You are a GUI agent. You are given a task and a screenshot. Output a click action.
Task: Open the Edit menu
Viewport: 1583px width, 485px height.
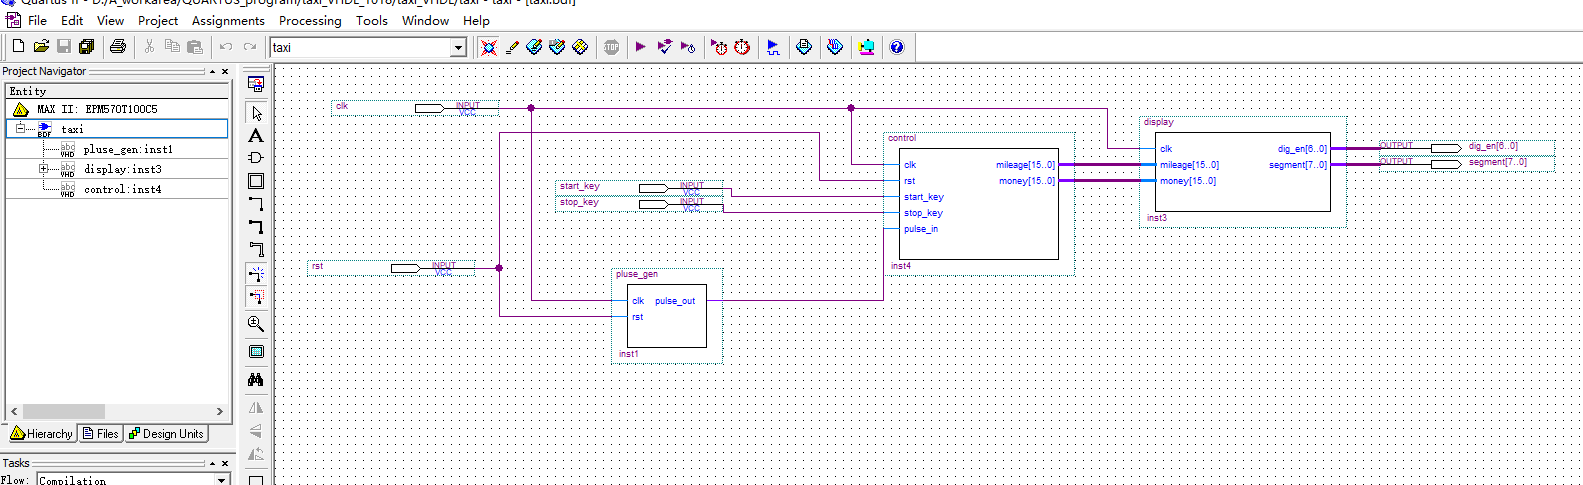click(72, 20)
